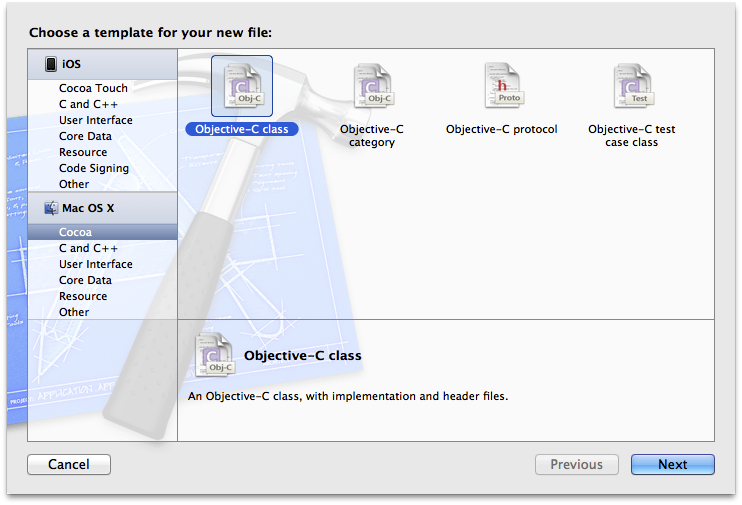The image size is (742, 505).
Task: Select the Objective-C category template icon
Action: [375, 86]
